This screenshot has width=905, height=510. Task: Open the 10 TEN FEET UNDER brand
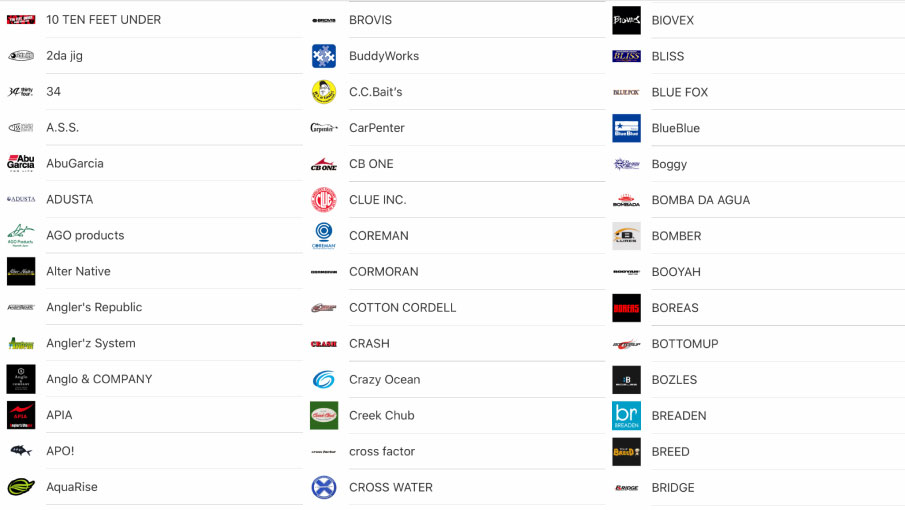(x=104, y=20)
